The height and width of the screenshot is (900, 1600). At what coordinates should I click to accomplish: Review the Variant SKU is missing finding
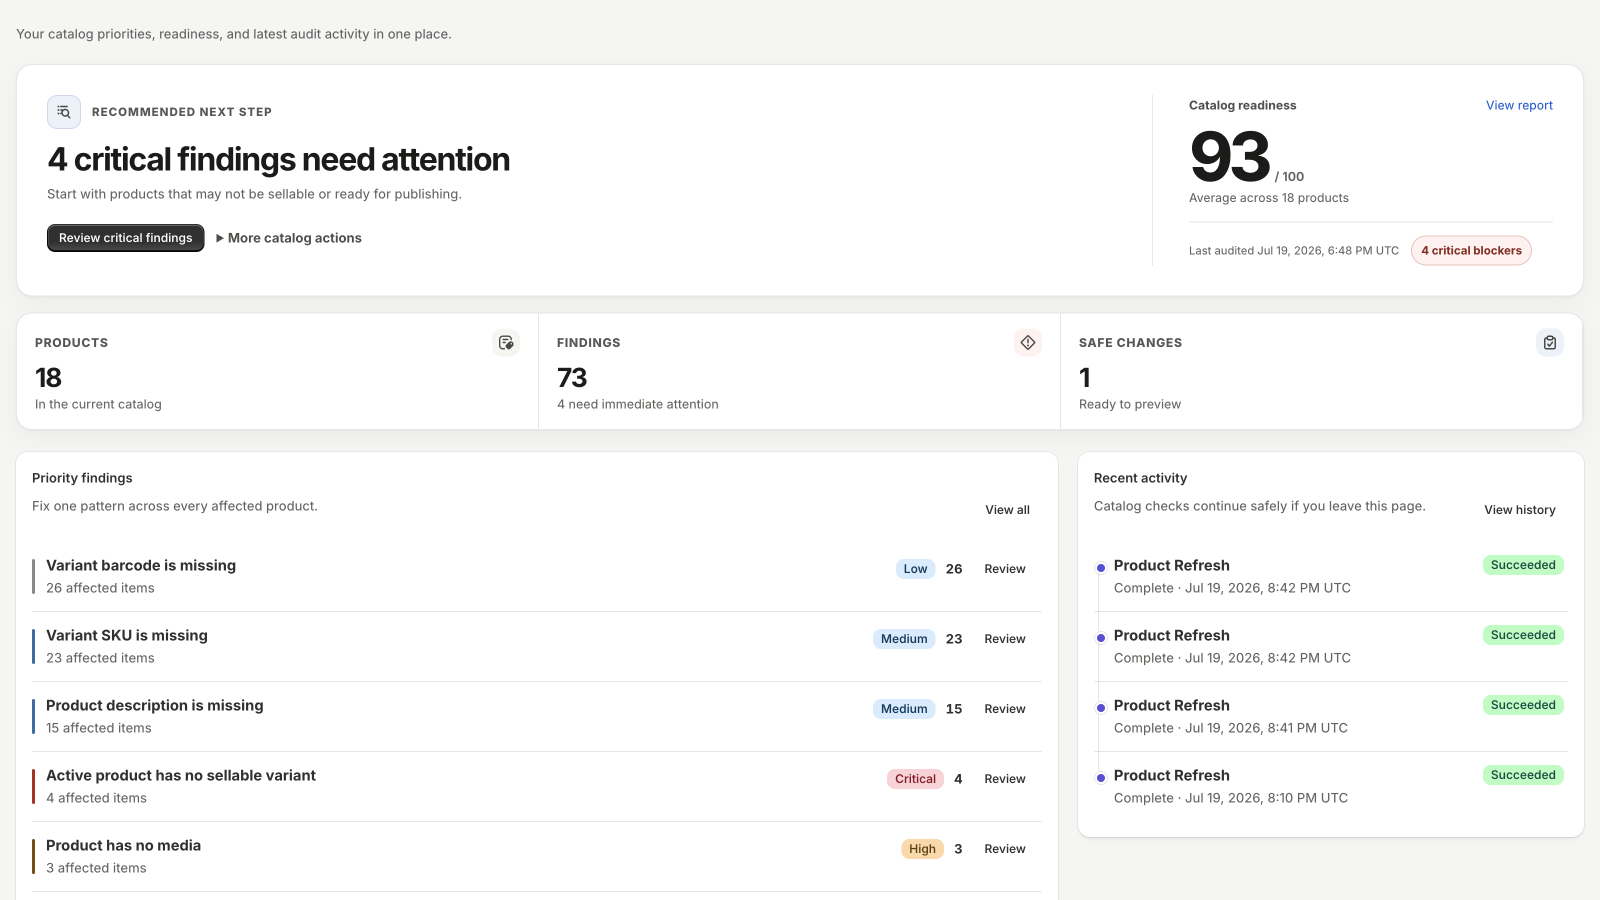point(1005,639)
